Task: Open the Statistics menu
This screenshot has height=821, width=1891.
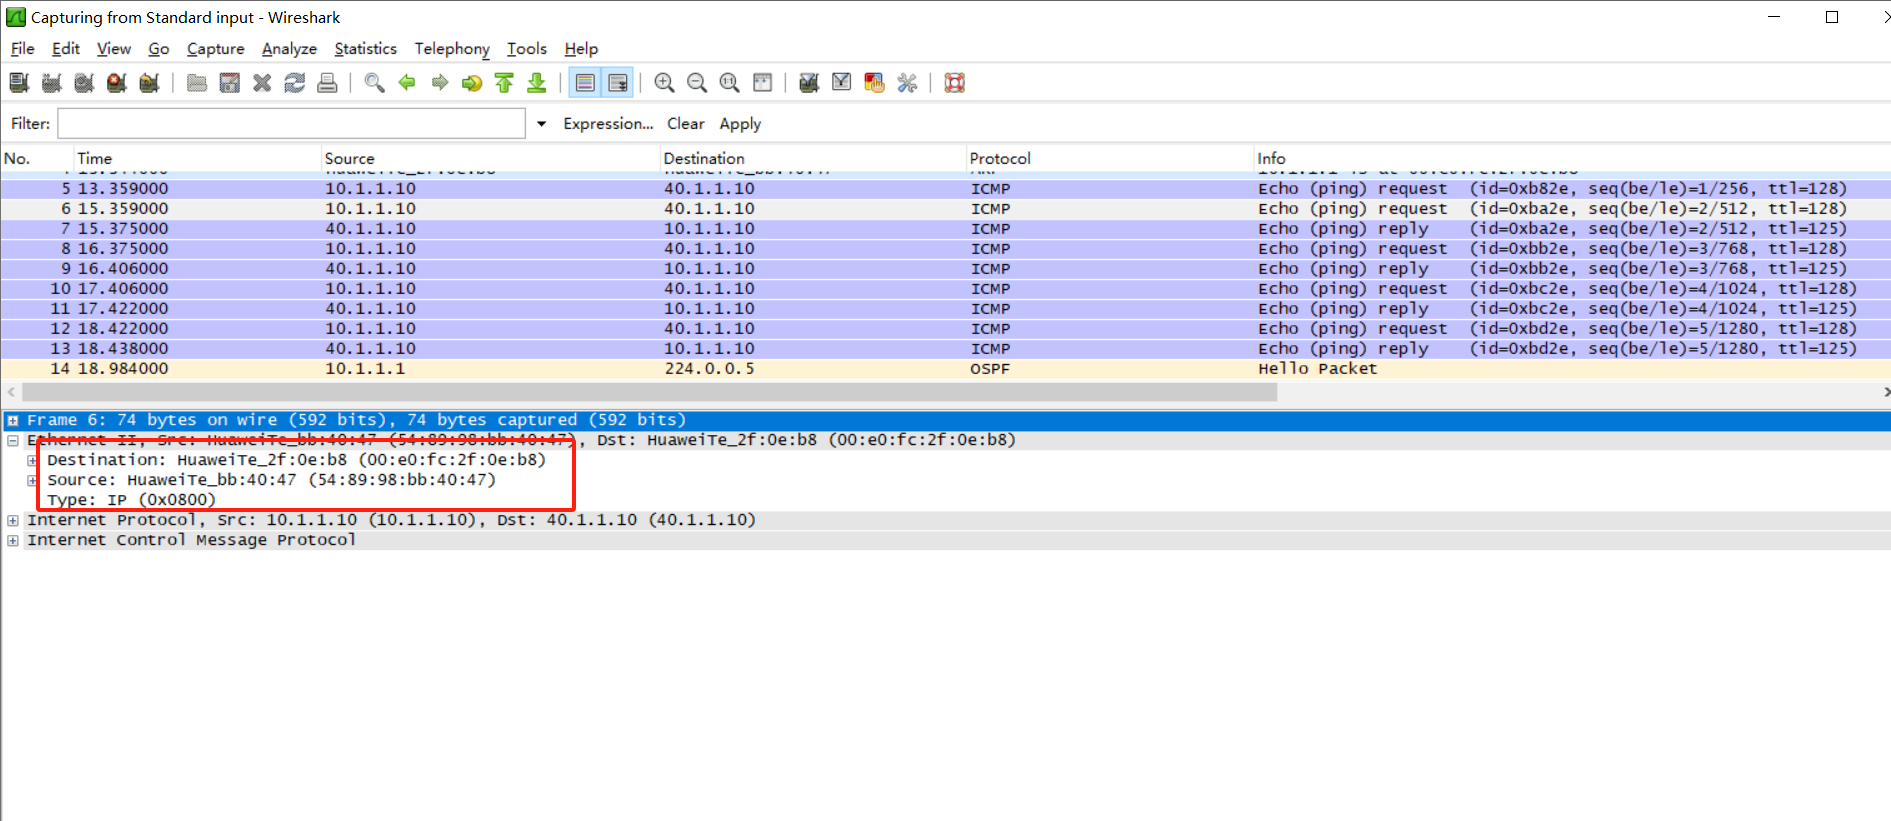Action: [365, 49]
